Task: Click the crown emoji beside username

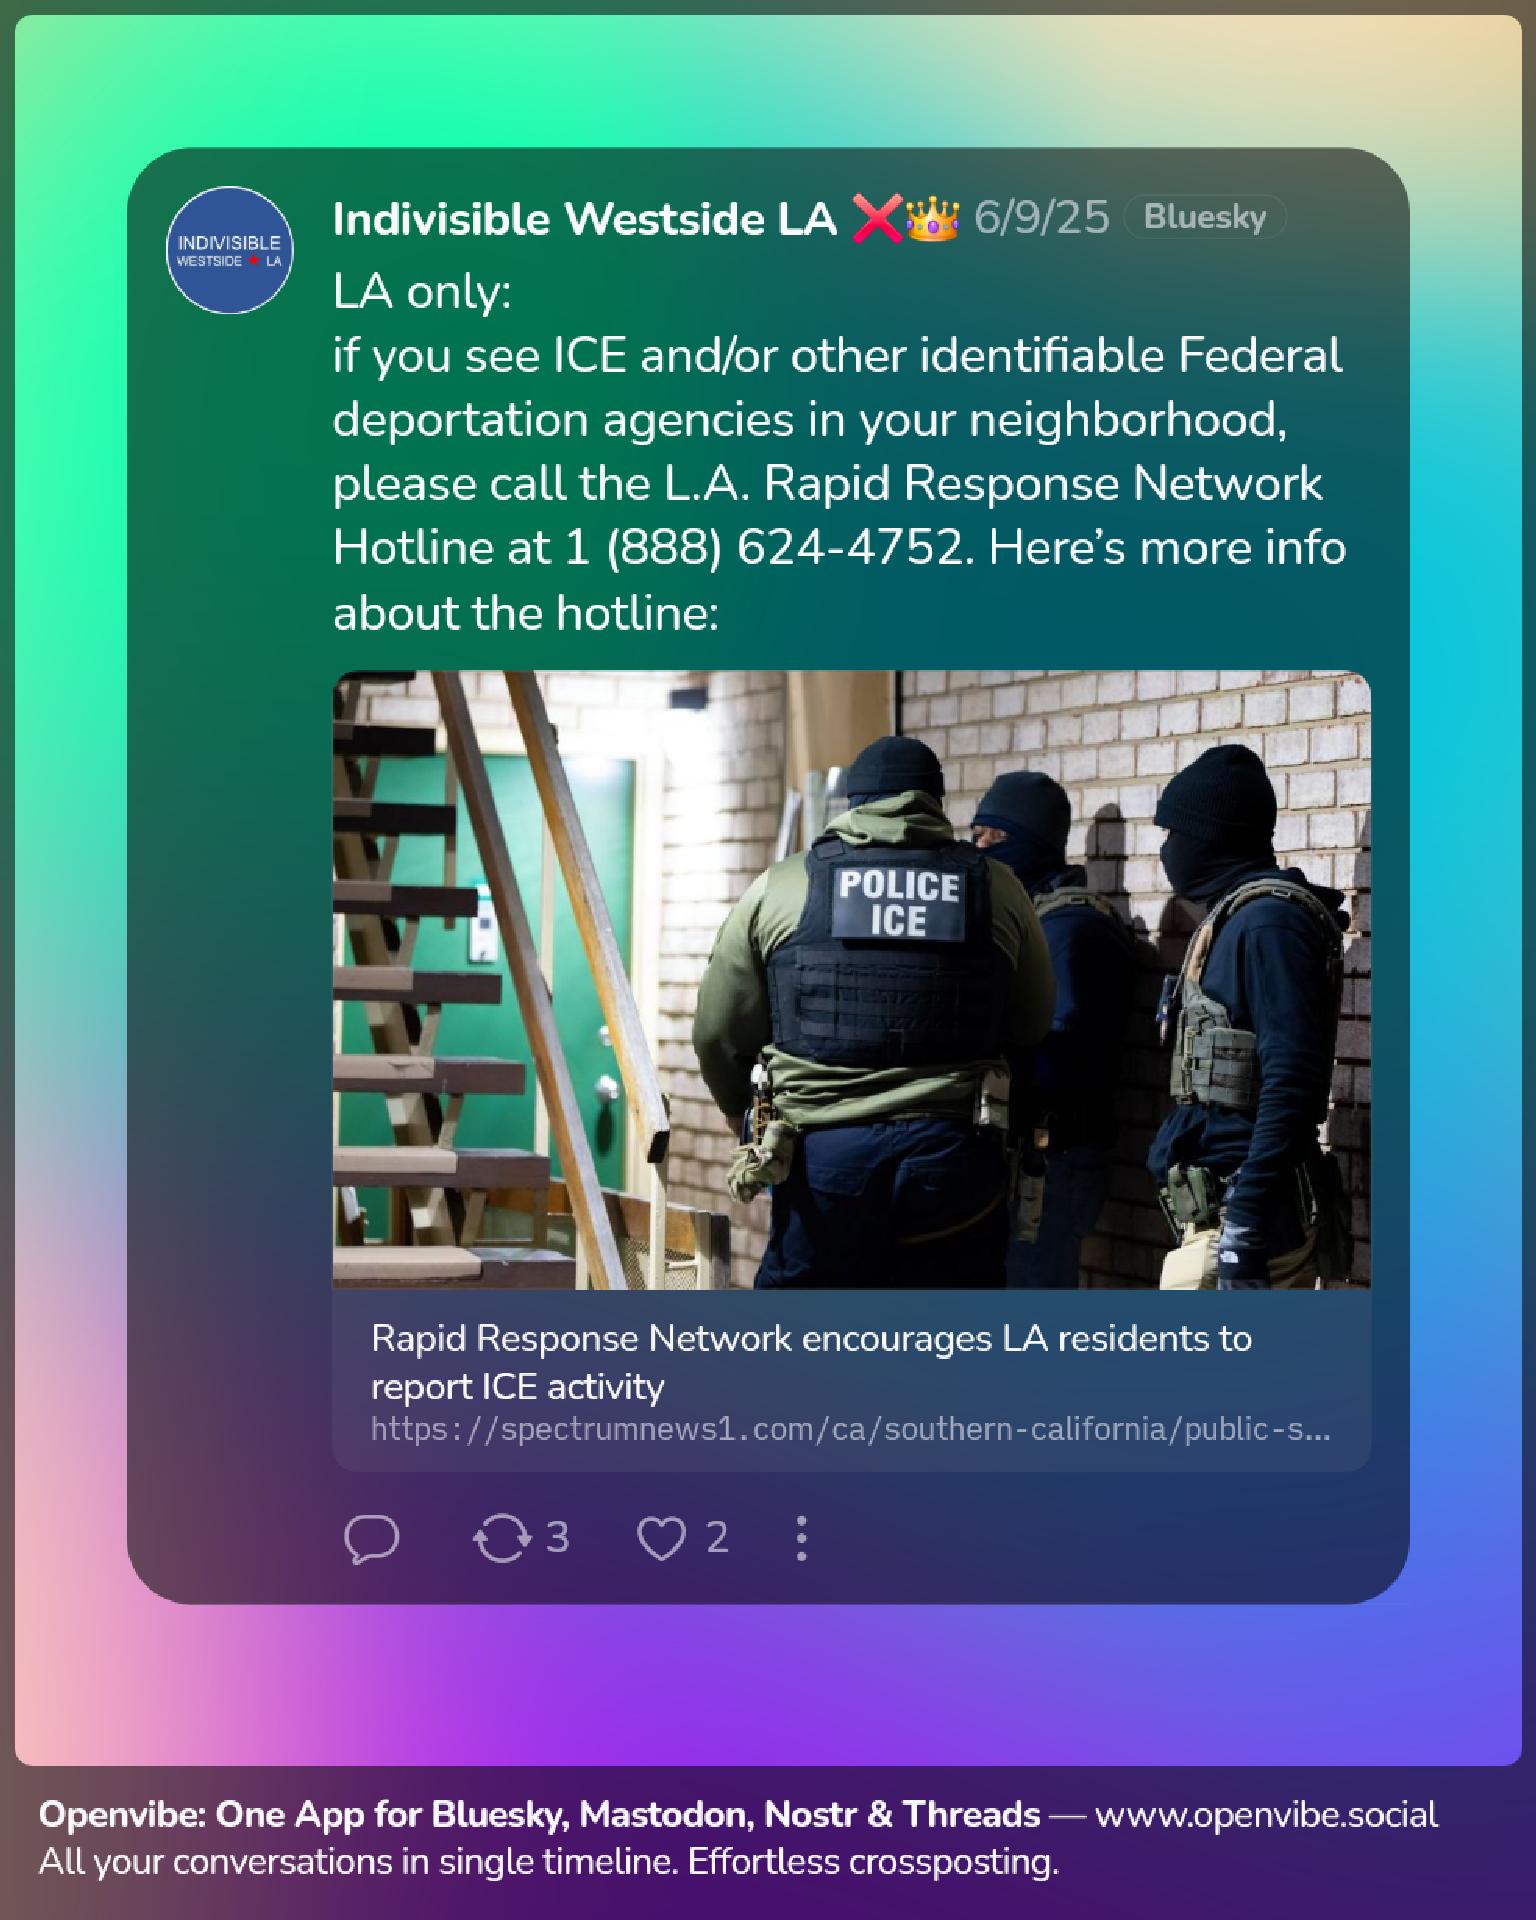Action: 932,218
